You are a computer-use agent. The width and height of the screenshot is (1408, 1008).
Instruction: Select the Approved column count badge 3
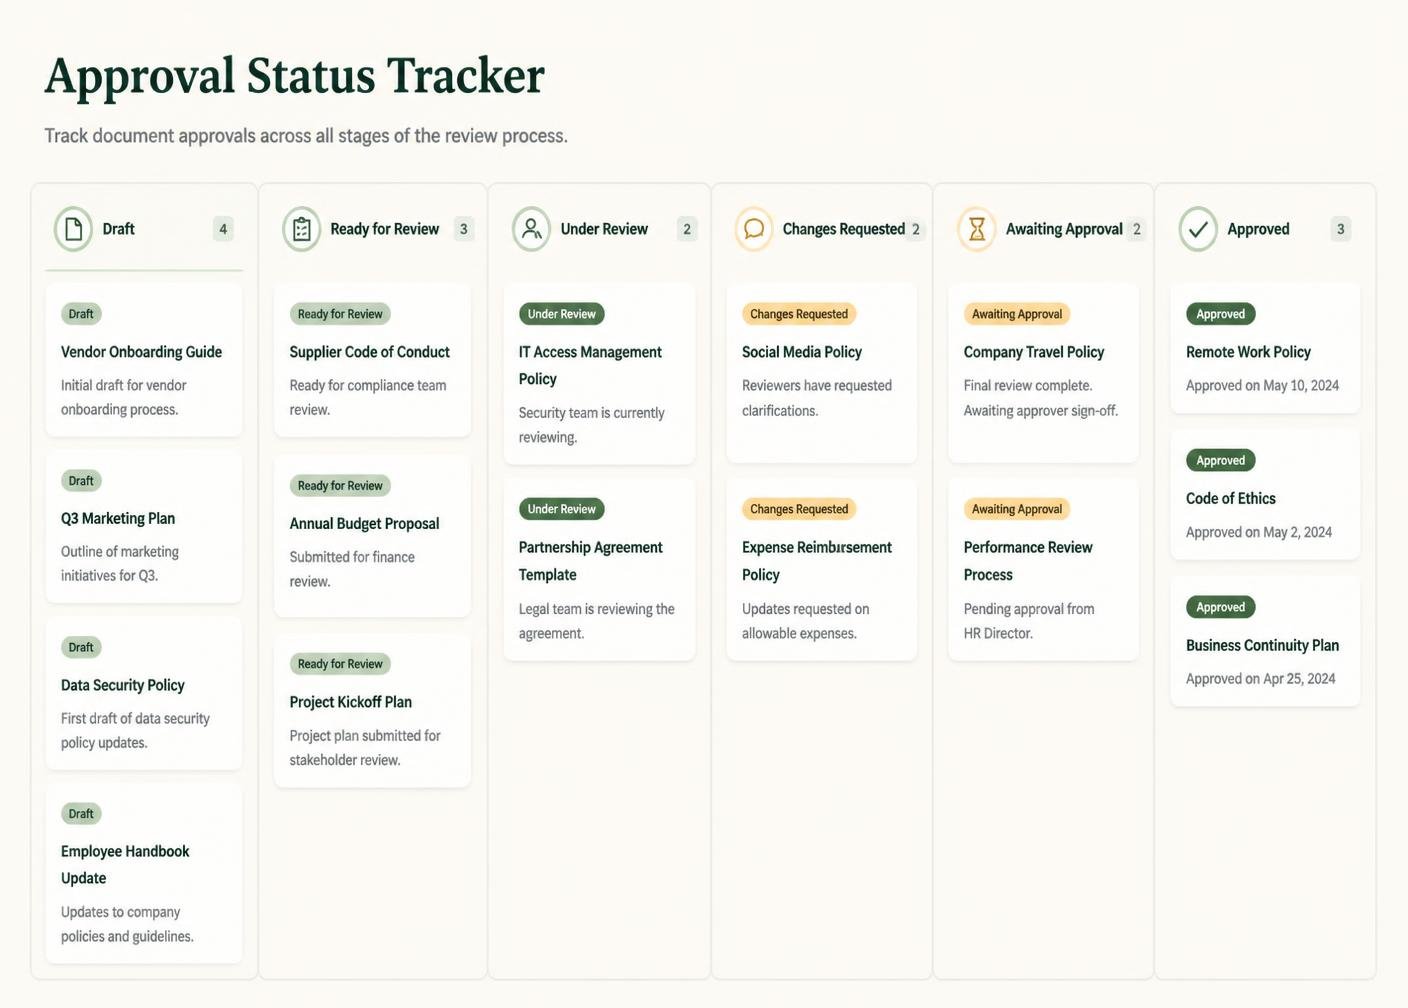[1341, 229]
